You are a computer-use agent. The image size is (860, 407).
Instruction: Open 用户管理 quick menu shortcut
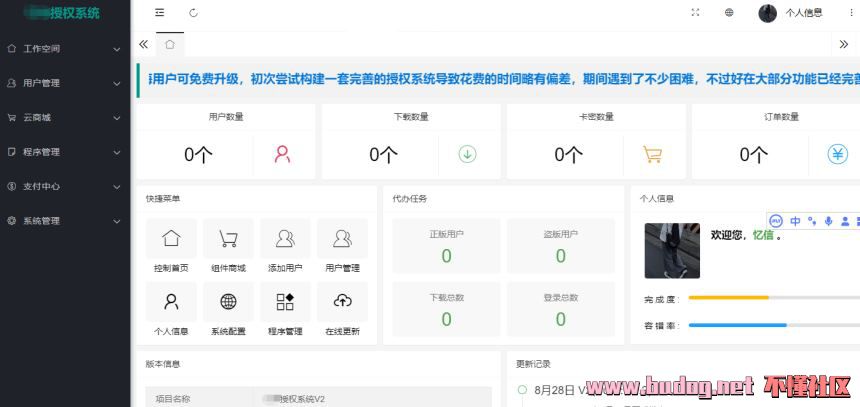pos(342,246)
